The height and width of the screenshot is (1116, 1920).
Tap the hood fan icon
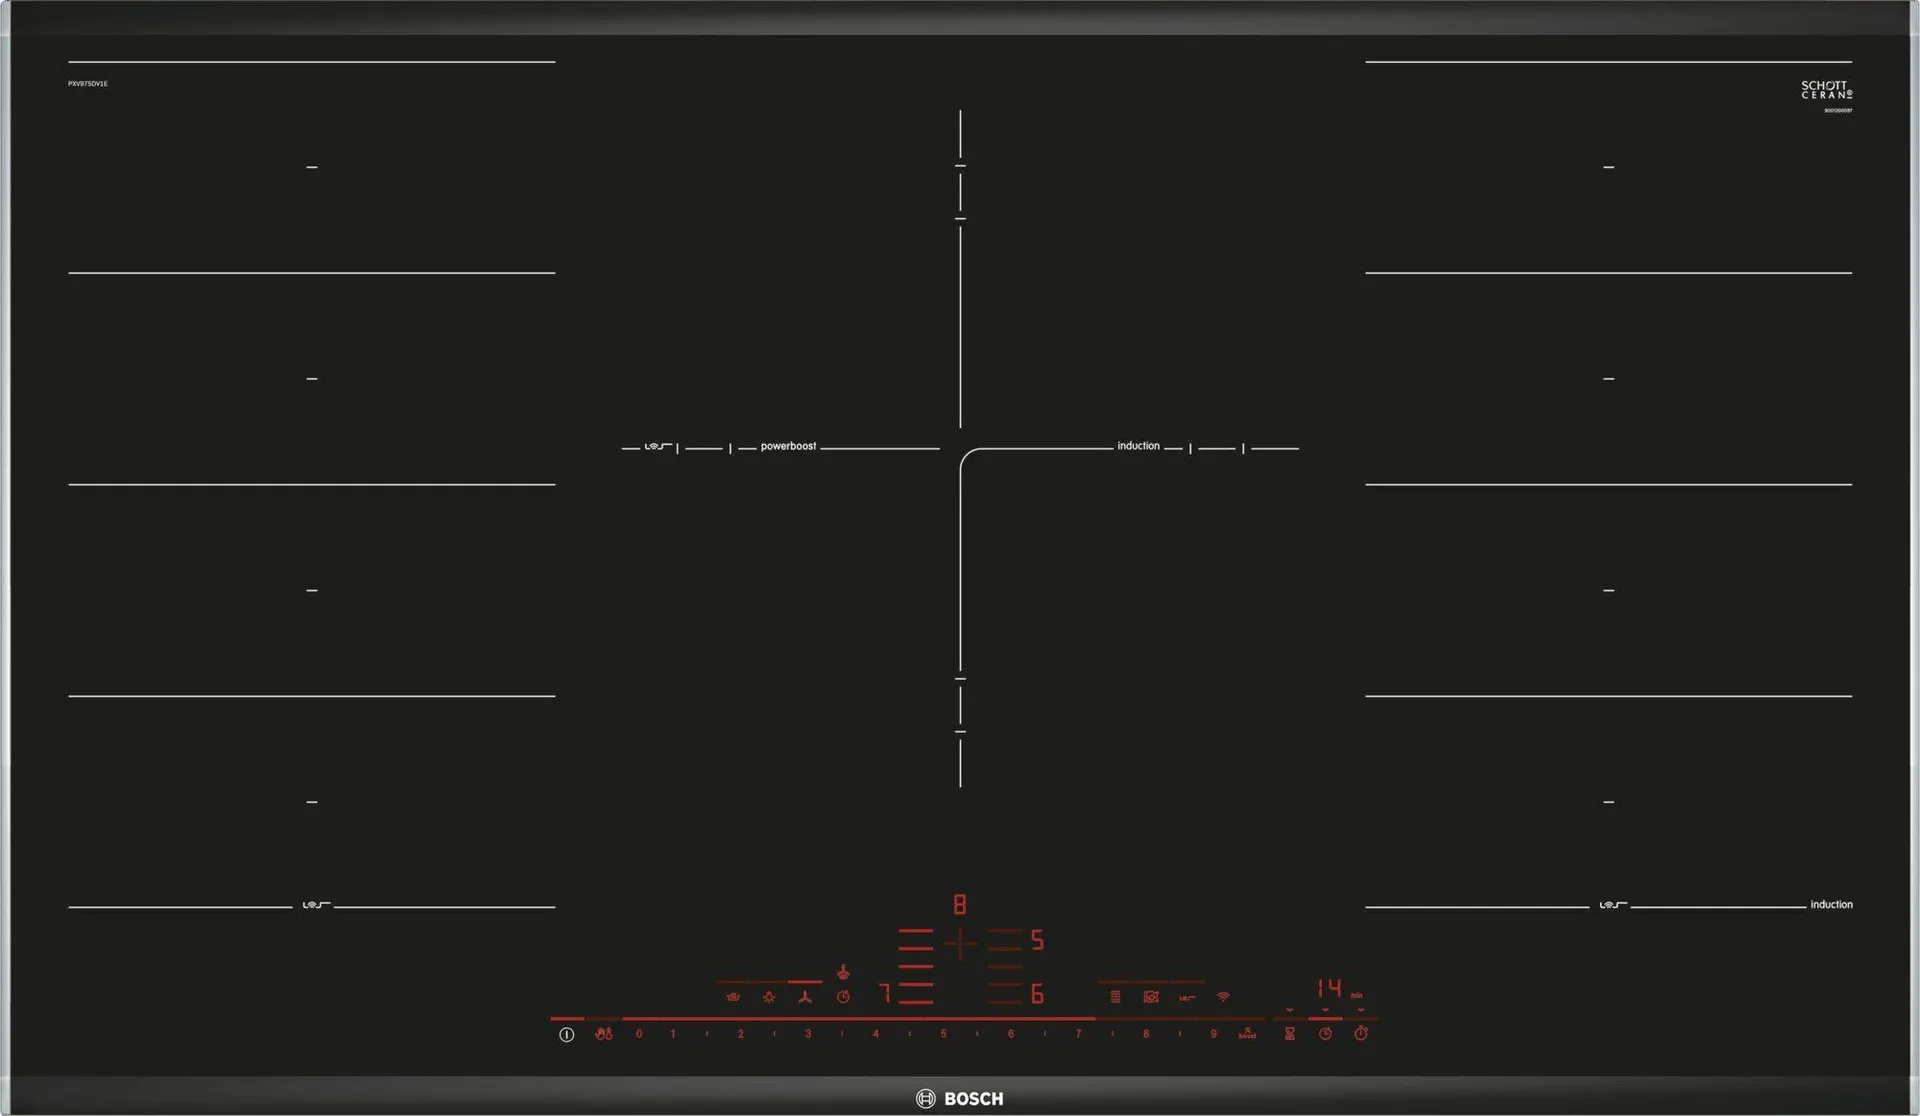pos(805,997)
